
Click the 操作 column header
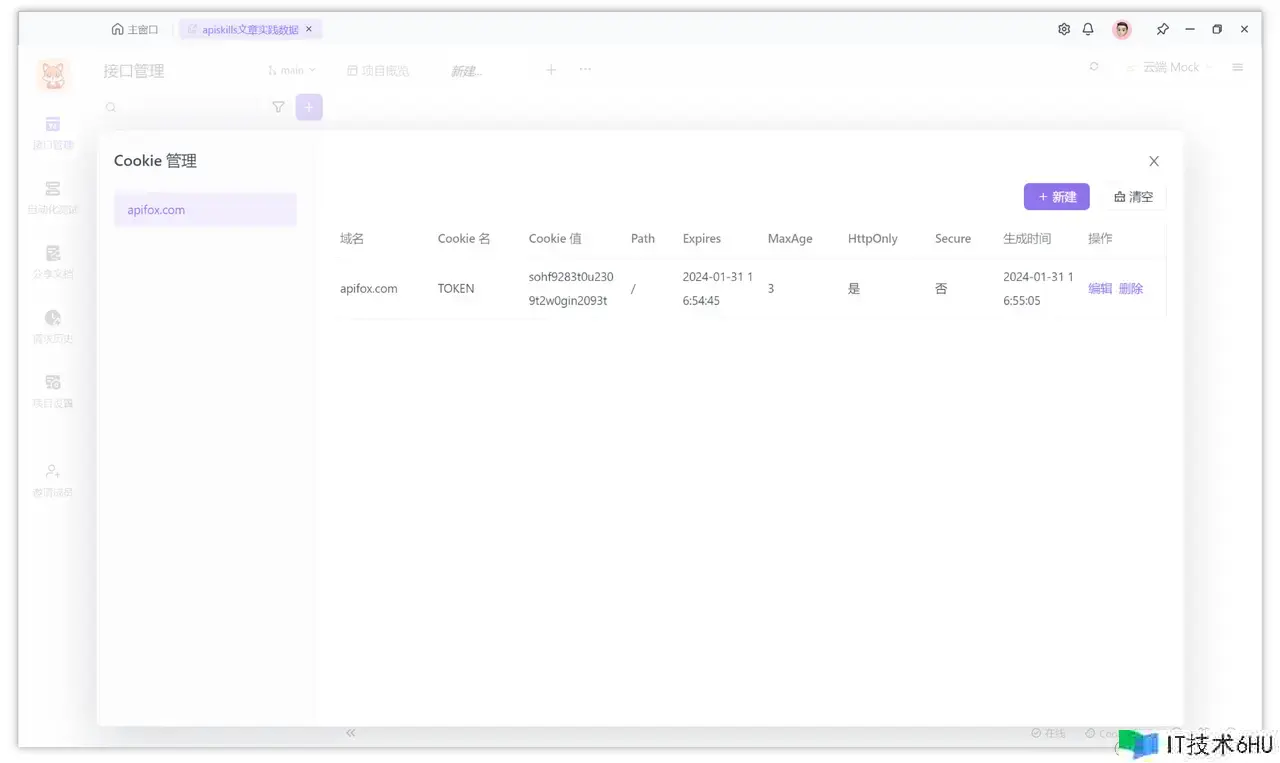1100,239
